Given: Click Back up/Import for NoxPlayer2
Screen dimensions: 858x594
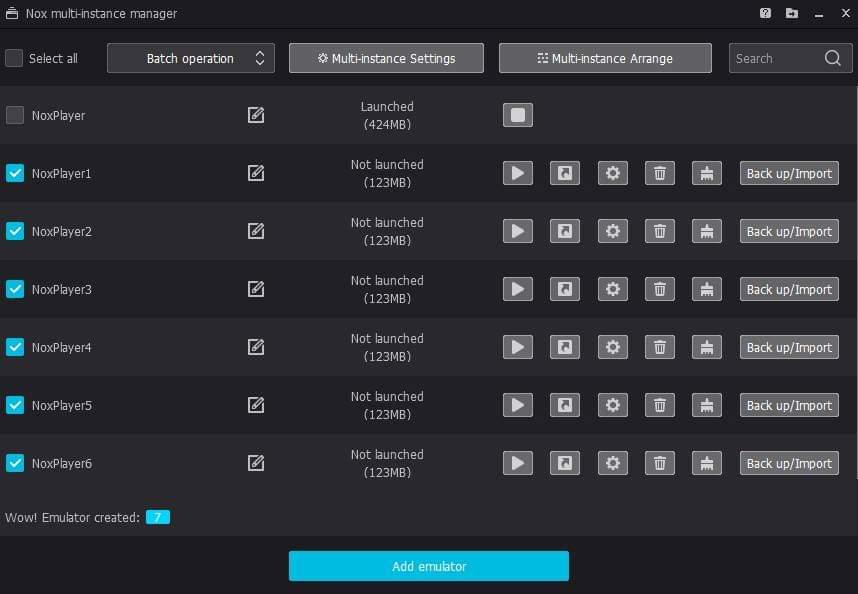Looking at the screenshot, I should pyautogui.click(x=789, y=231).
